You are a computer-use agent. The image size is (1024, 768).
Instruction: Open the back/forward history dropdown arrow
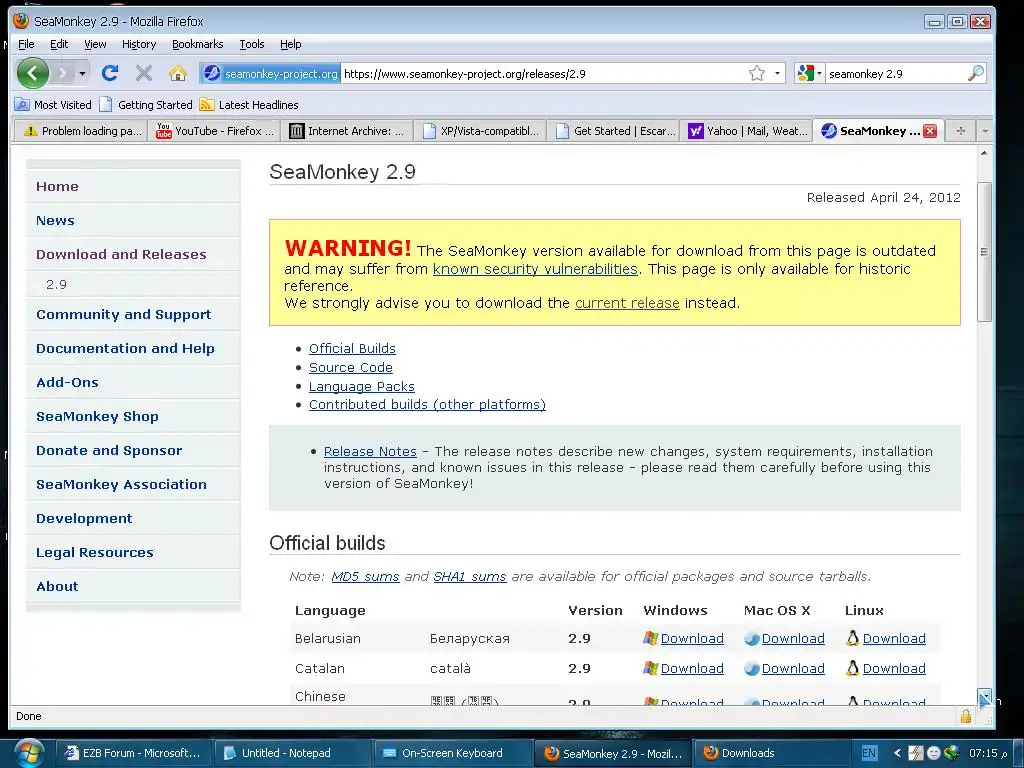point(82,73)
